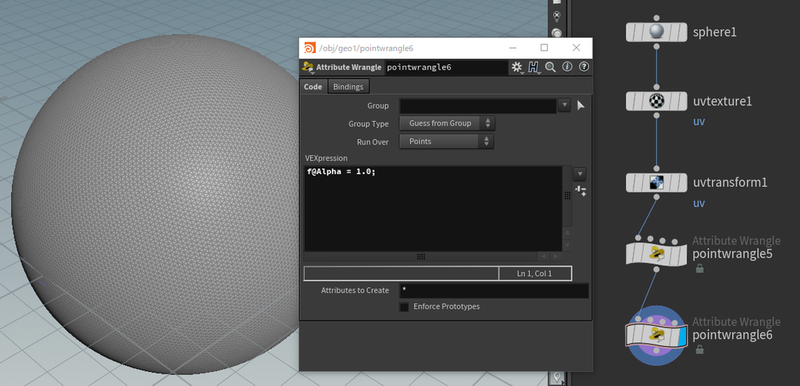
Task: Select the uvtransform1 node icon
Action: pyautogui.click(x=656, y=183)
